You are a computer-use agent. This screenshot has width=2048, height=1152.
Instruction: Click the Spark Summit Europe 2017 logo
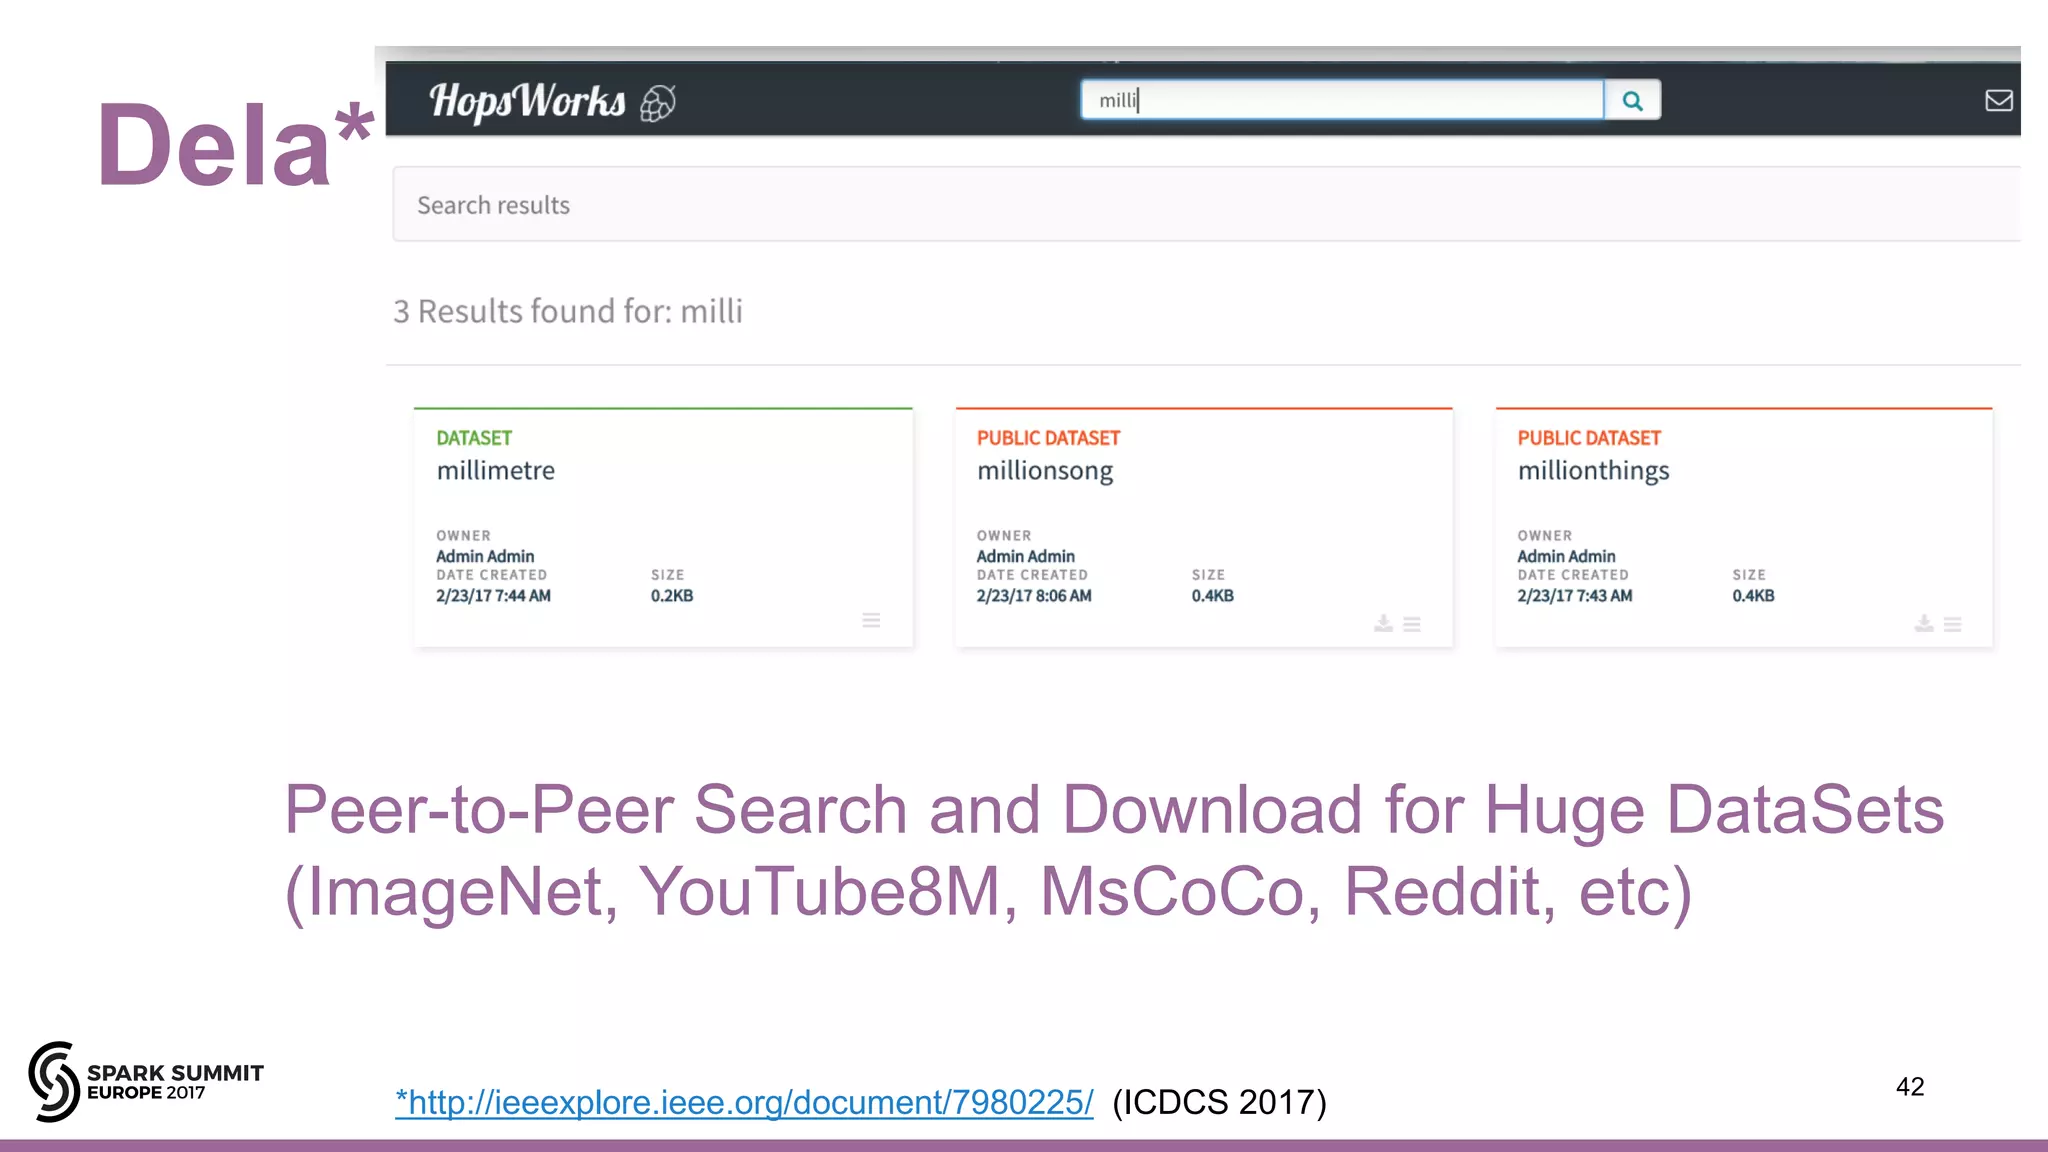pyautogui.click(x=146, y=1081)
